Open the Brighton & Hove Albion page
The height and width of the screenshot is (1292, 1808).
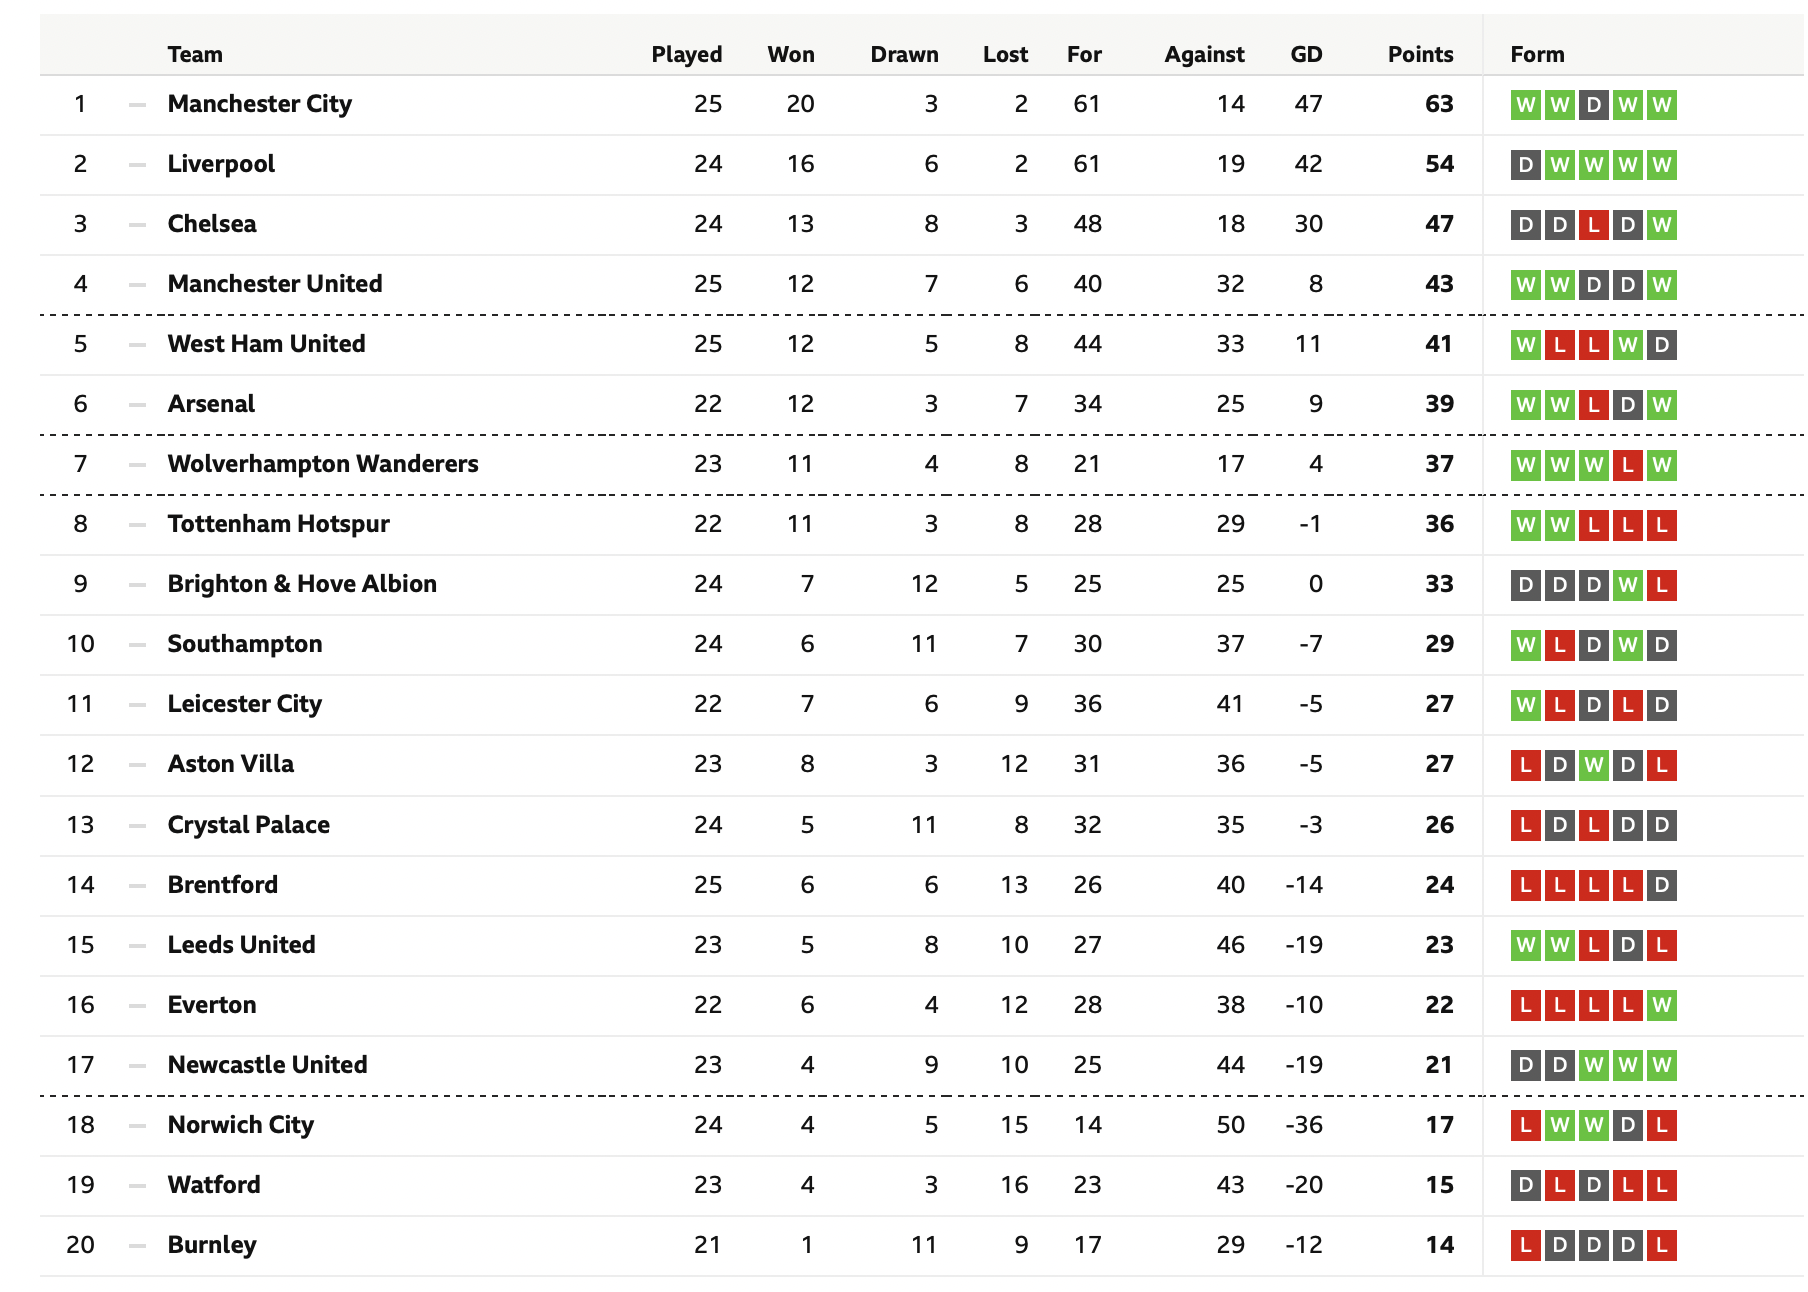point(302,584)
